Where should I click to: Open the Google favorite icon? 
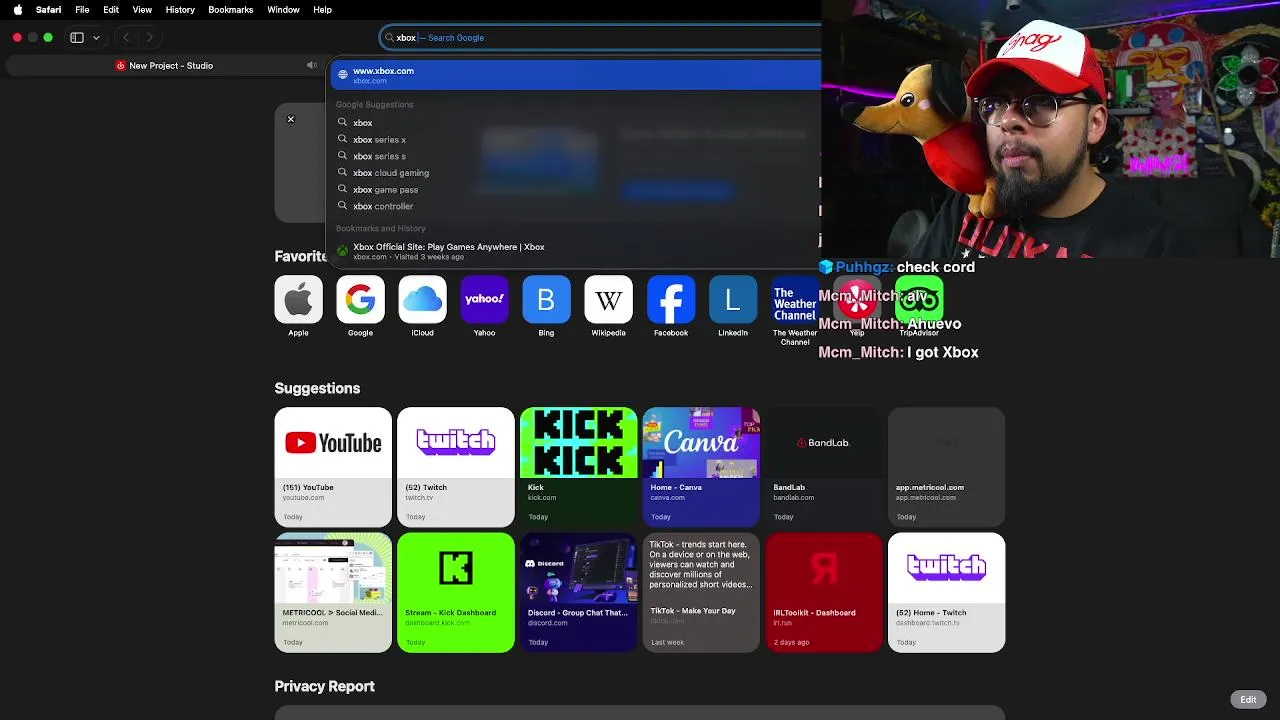[x=360, y=299]
